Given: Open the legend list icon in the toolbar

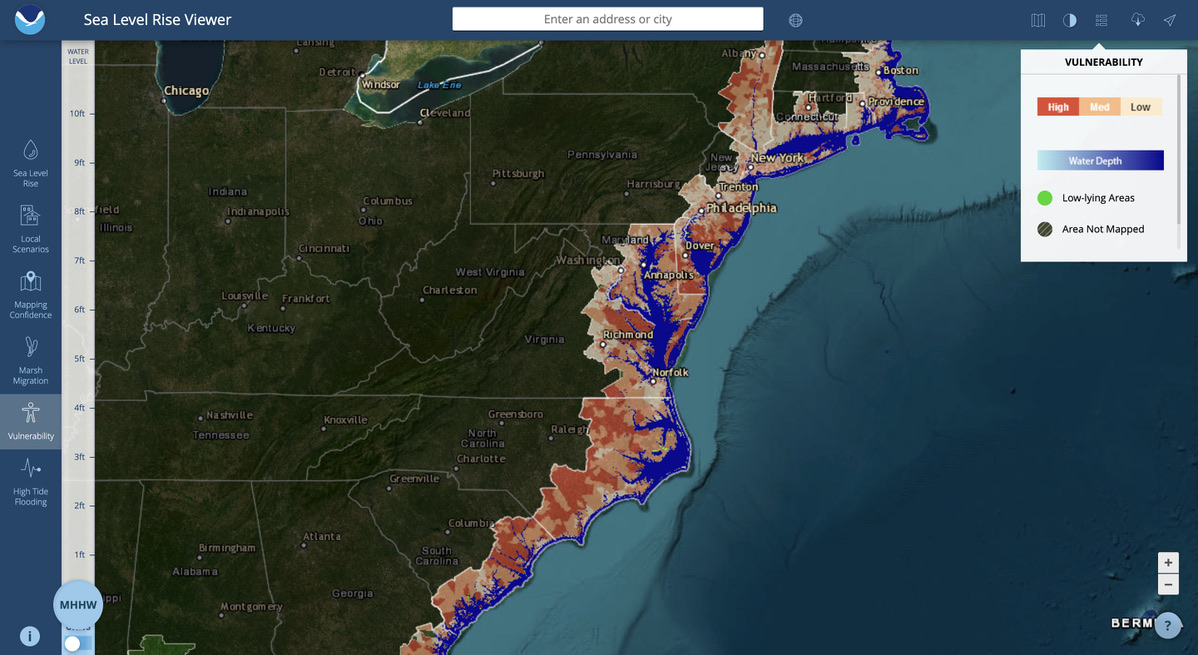Looking at the screenshot, I should click(1101, 20).
